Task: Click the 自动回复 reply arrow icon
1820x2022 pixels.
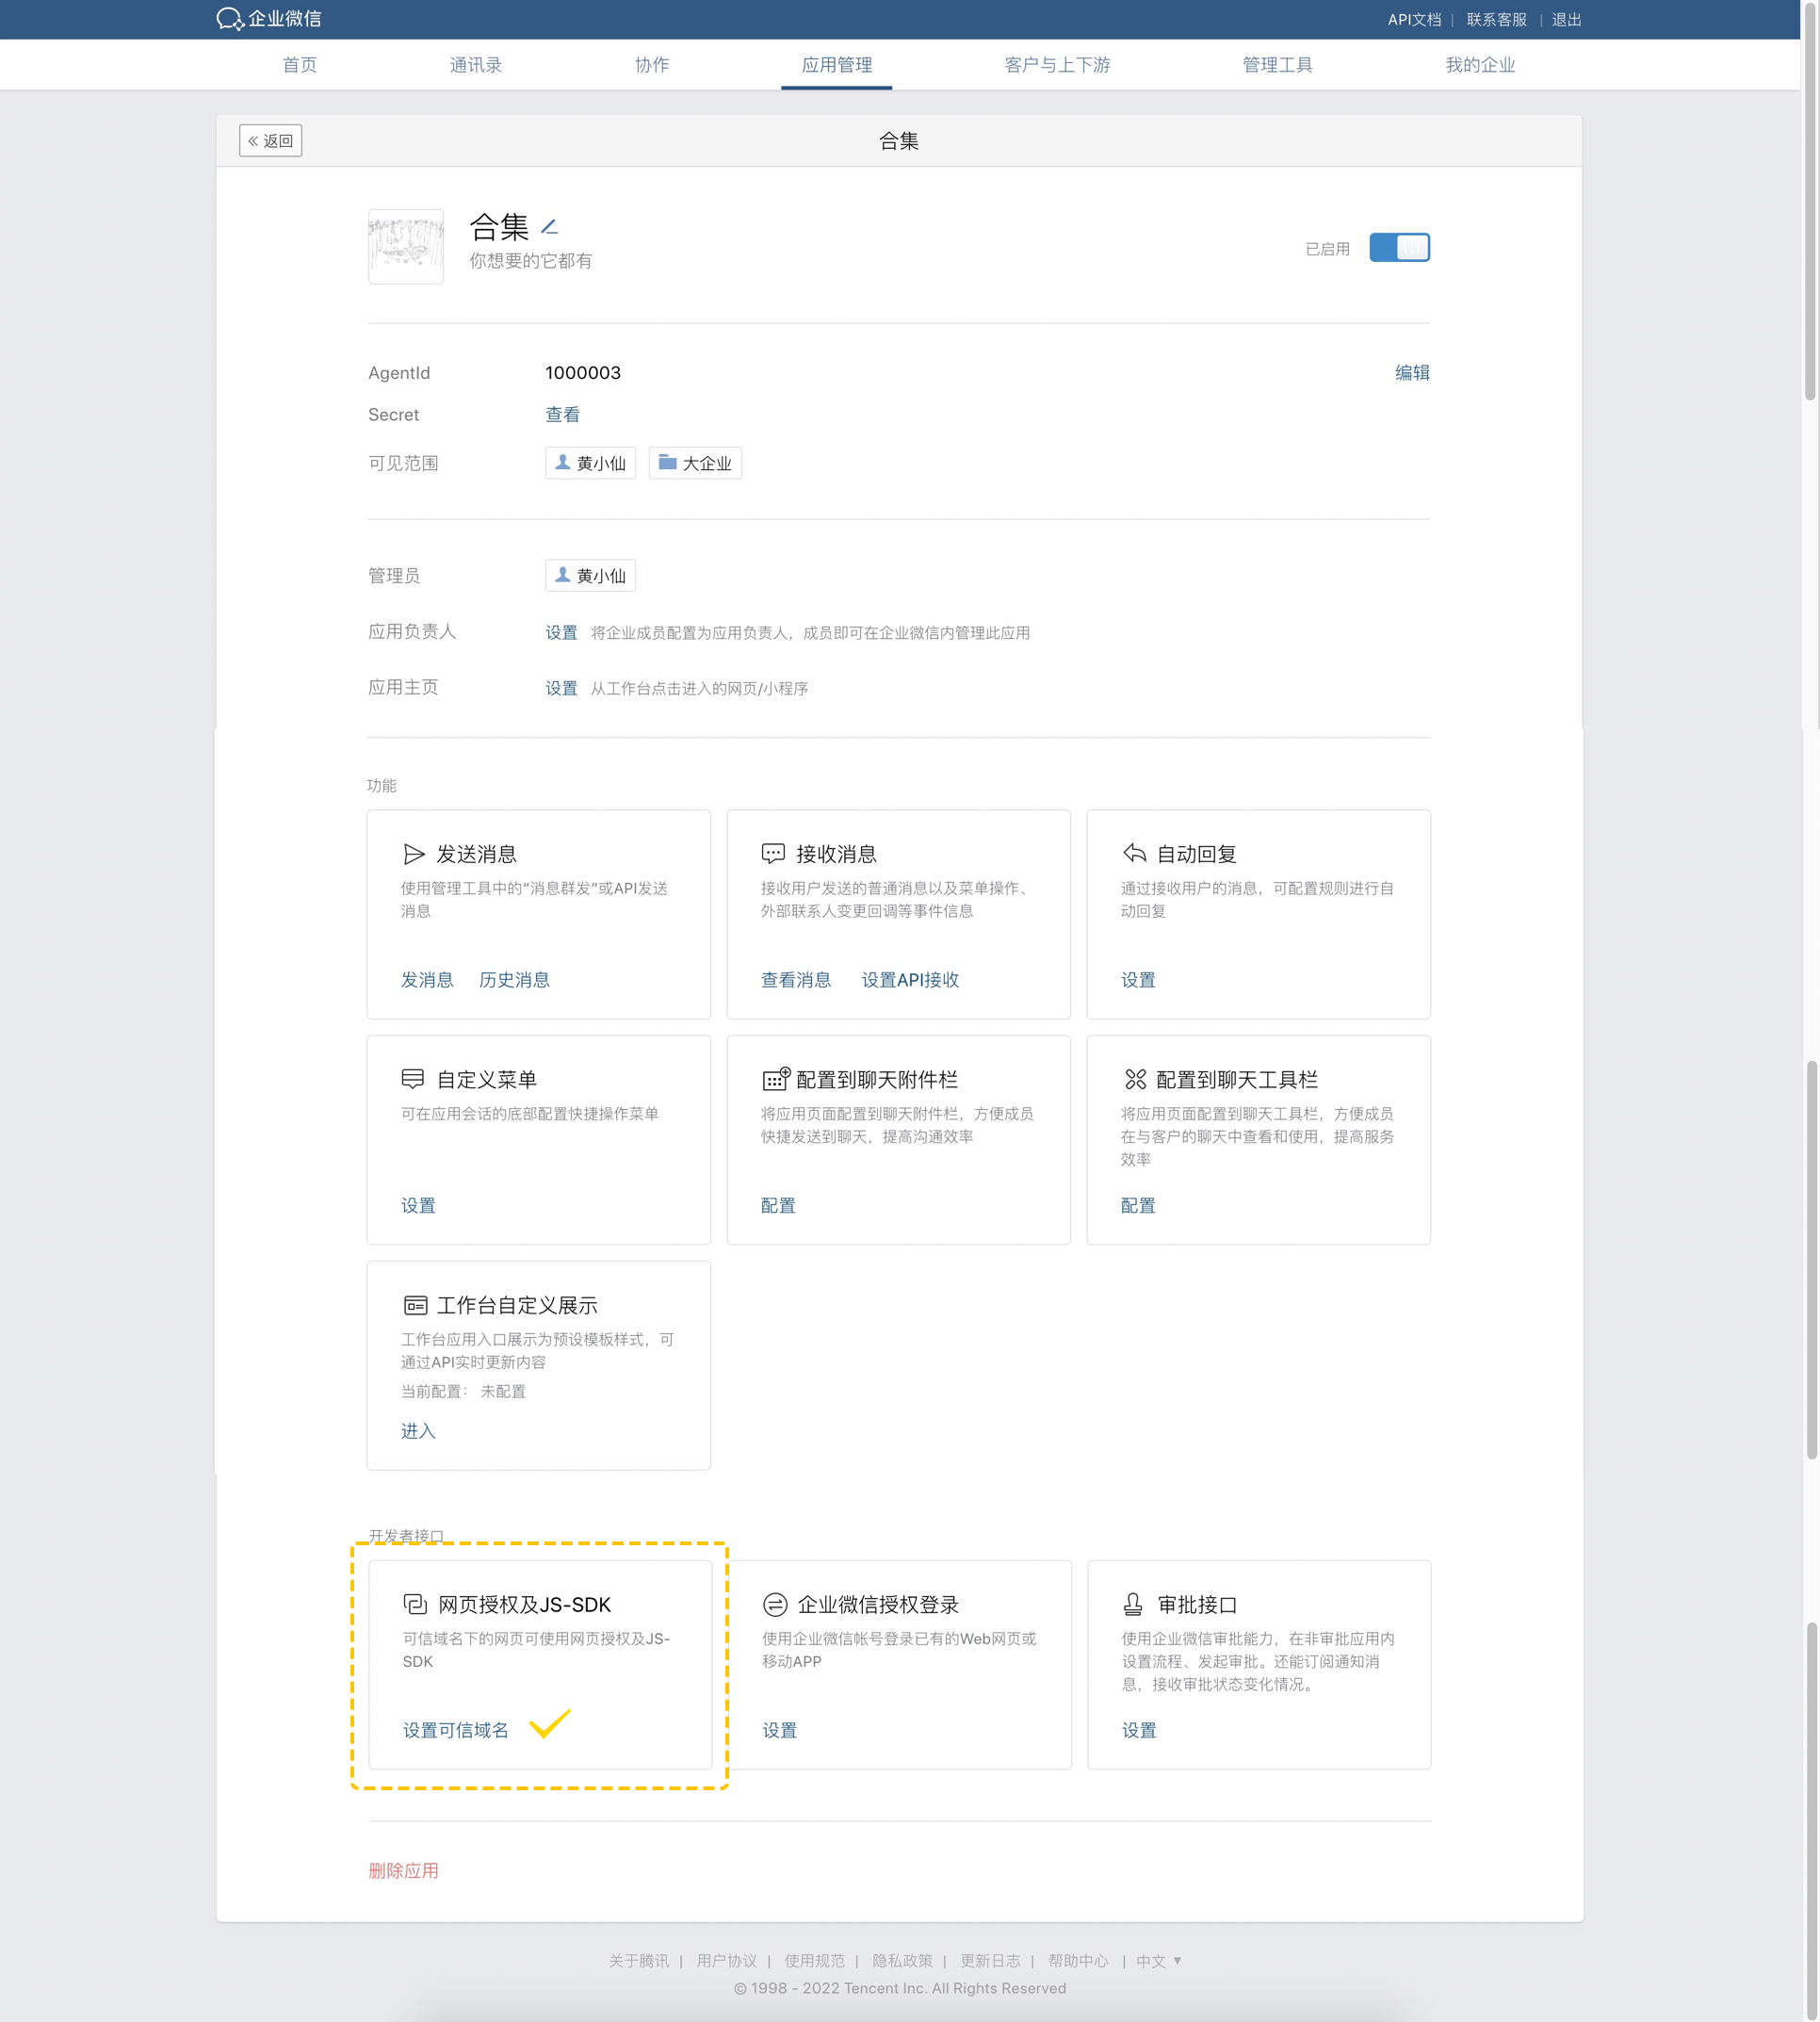Action: click(1134, 853)
